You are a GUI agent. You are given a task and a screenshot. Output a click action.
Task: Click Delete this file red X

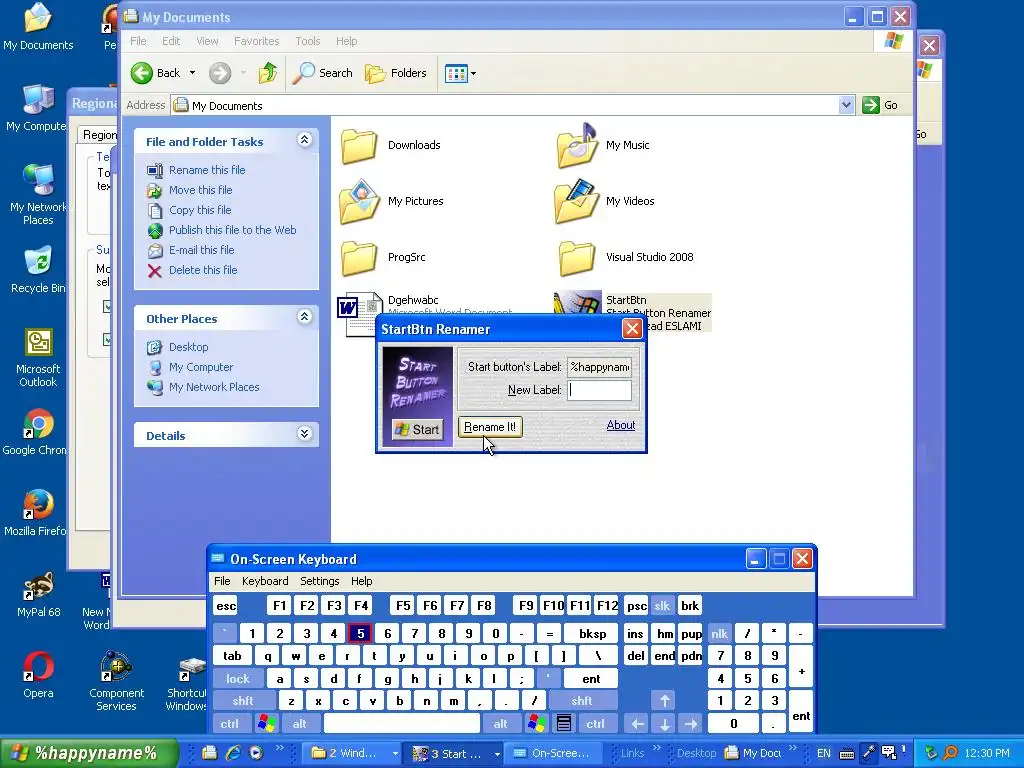[x=155, y=271]
